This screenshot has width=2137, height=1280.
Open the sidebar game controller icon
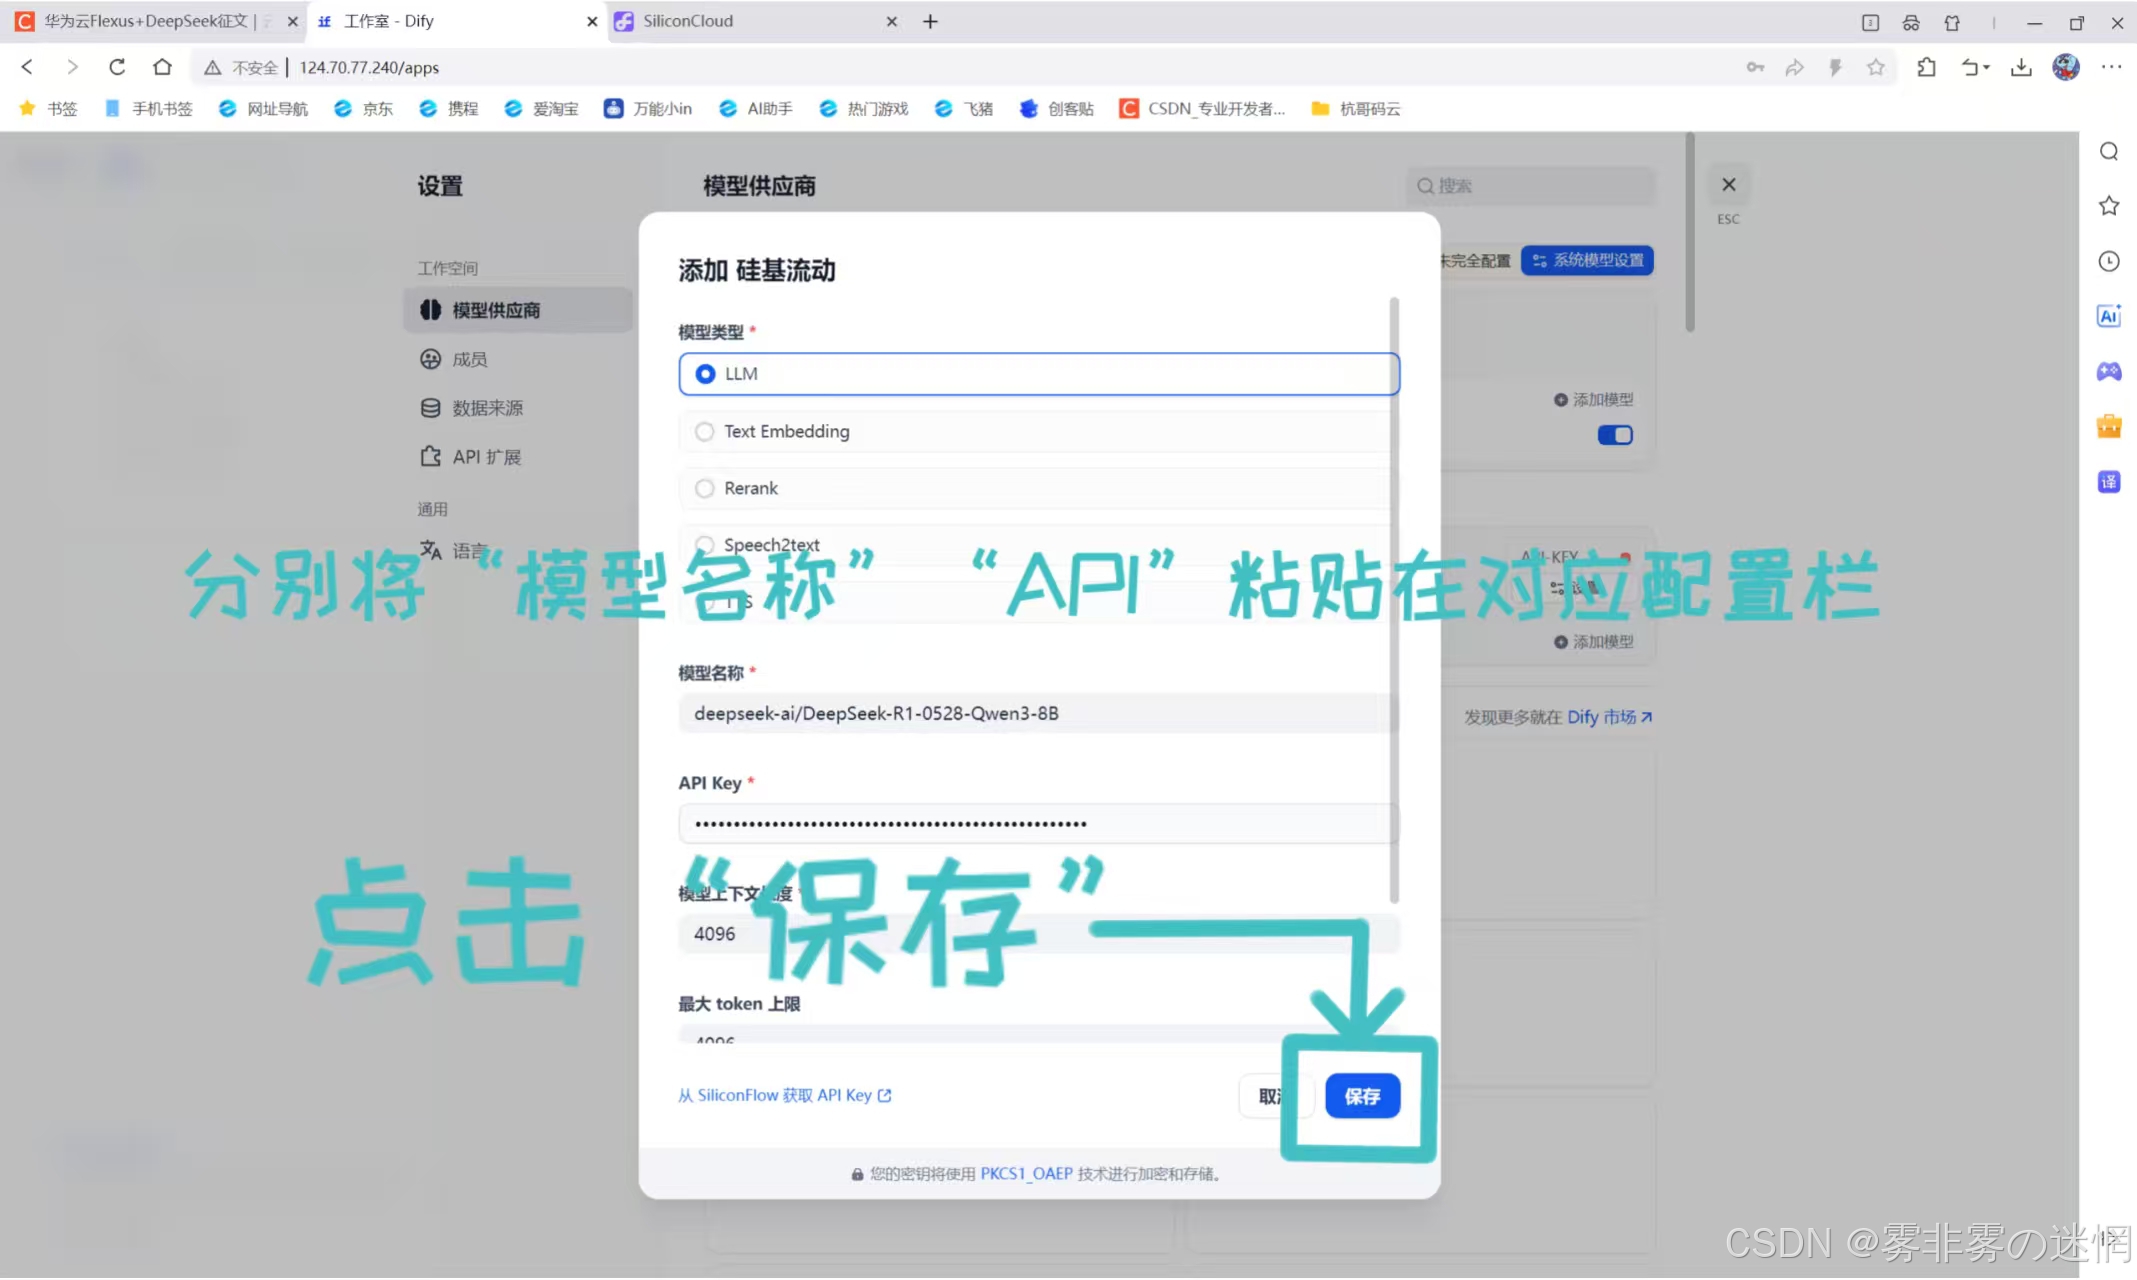[x=2109, y=371]
